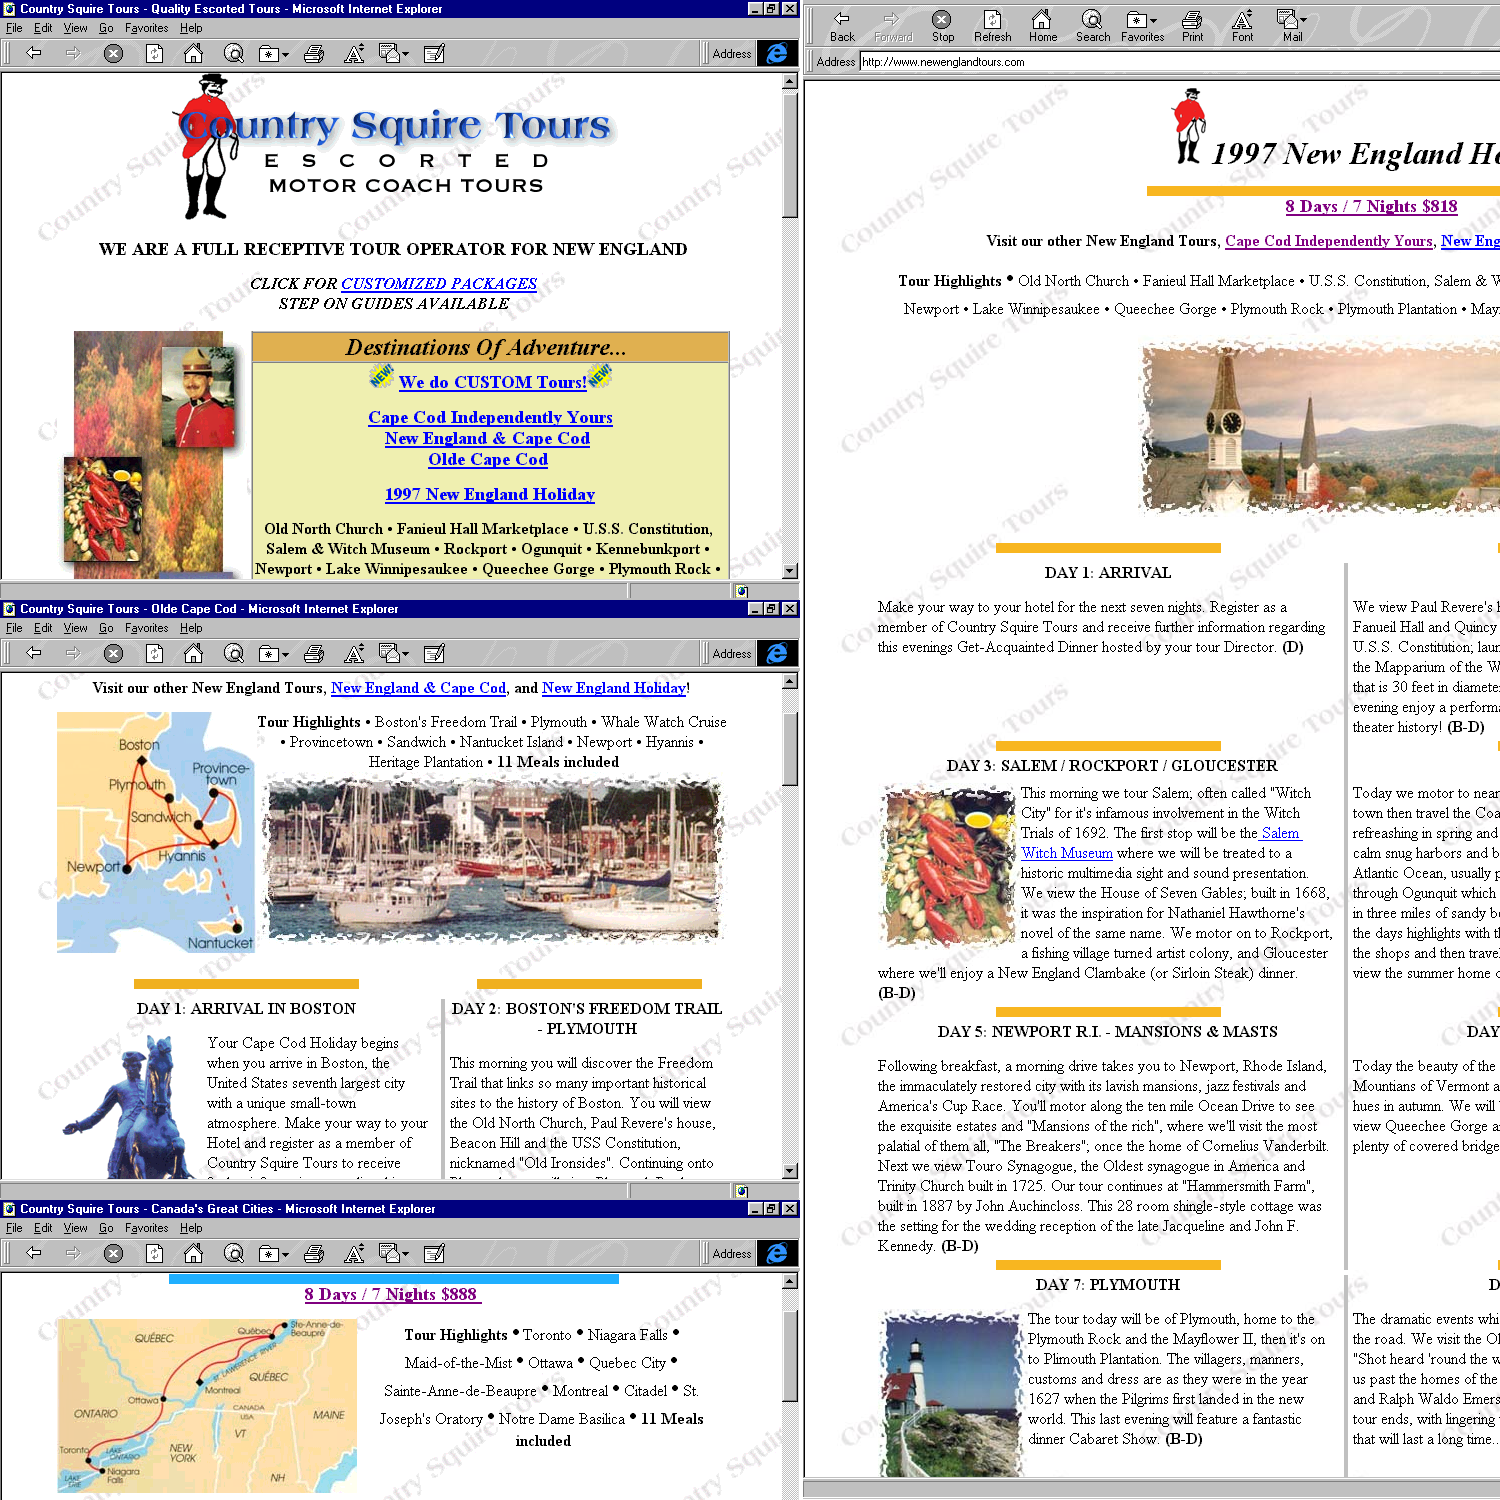Open the We do CUSTOM Tours! link
Viewport: 1500px width, 1500px height.
pos(492,382)
